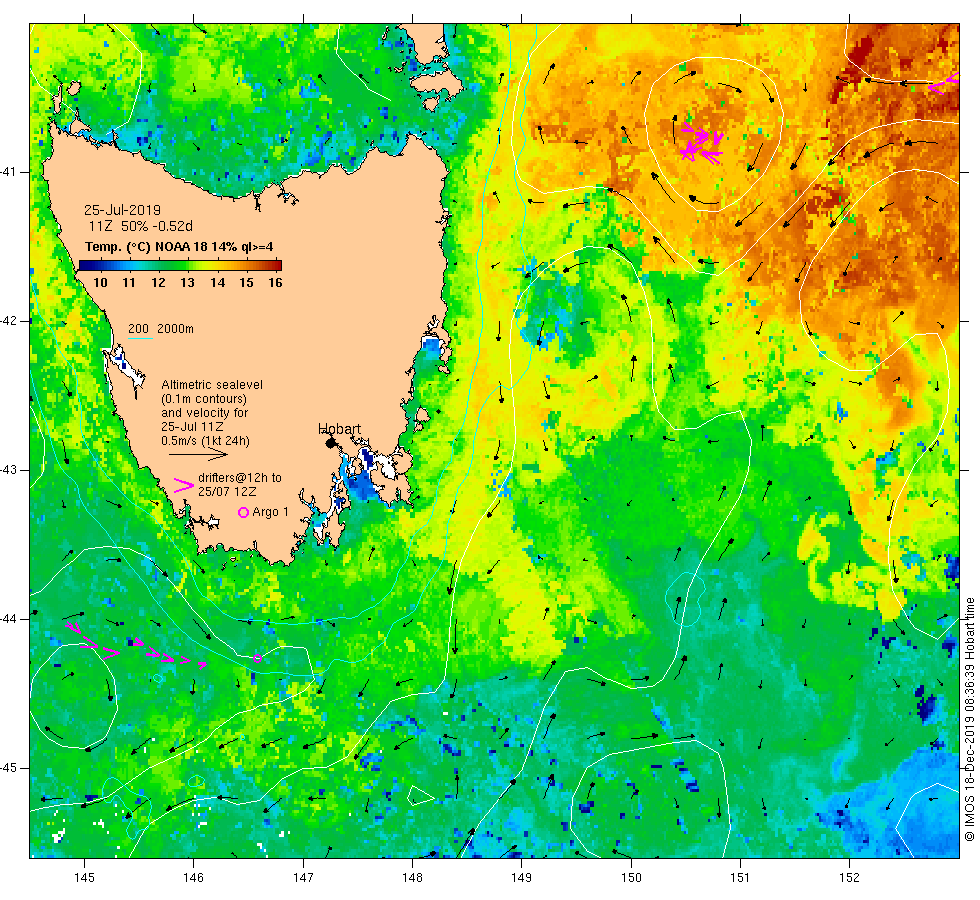Click the '14' value on temperature scale
980x900 pixels.
pos(217,282)
